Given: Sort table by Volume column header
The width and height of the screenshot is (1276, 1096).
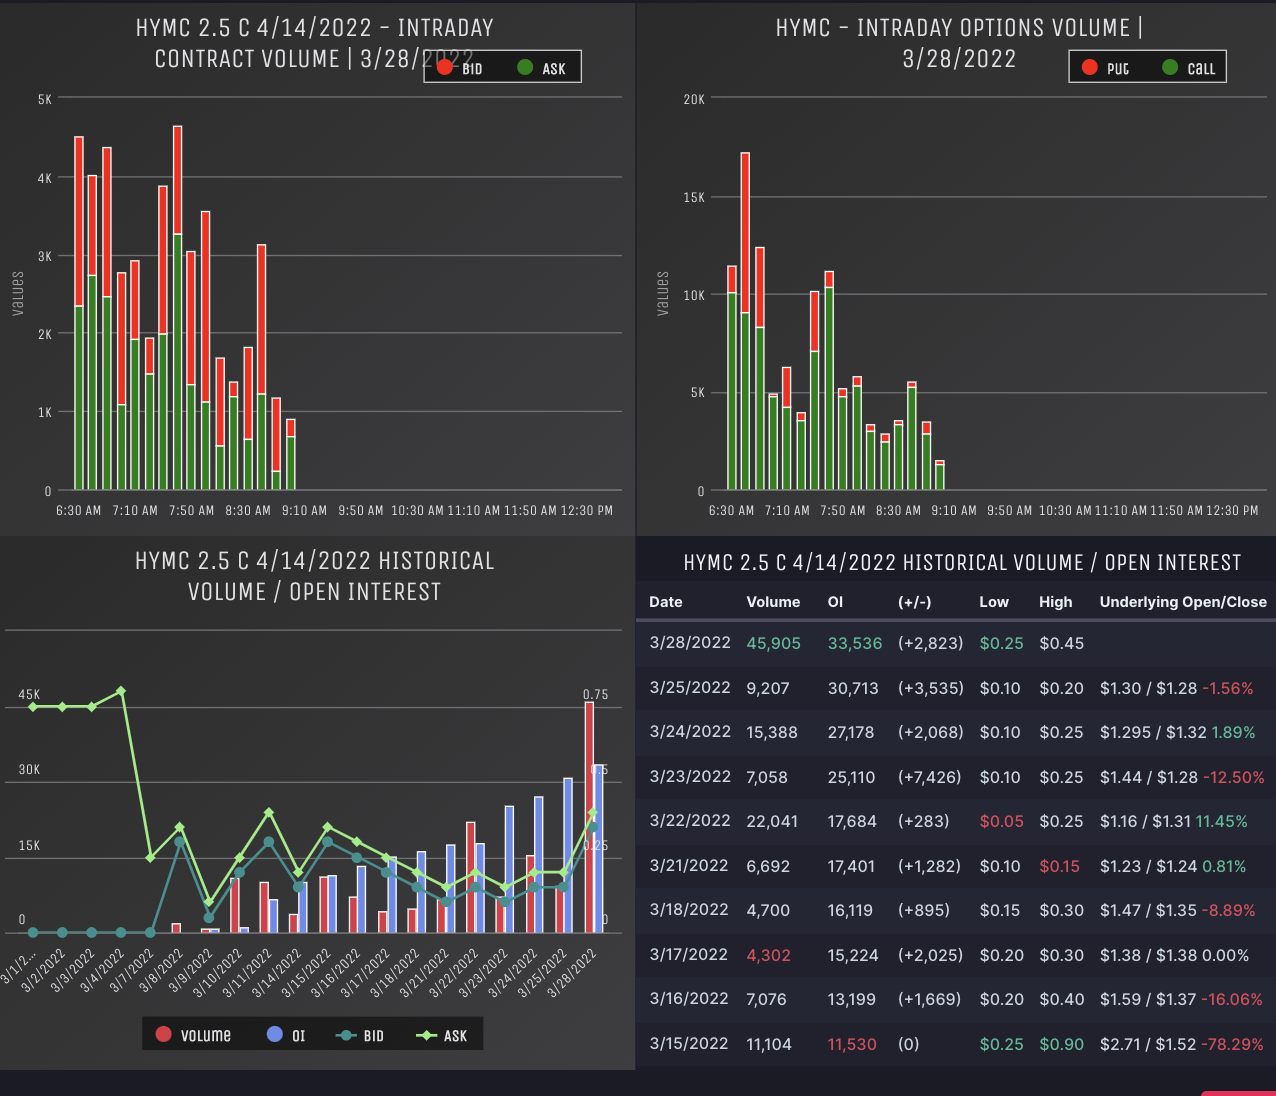Looking at the screenshot, I should pyautogui.click(x=773, y=602).
